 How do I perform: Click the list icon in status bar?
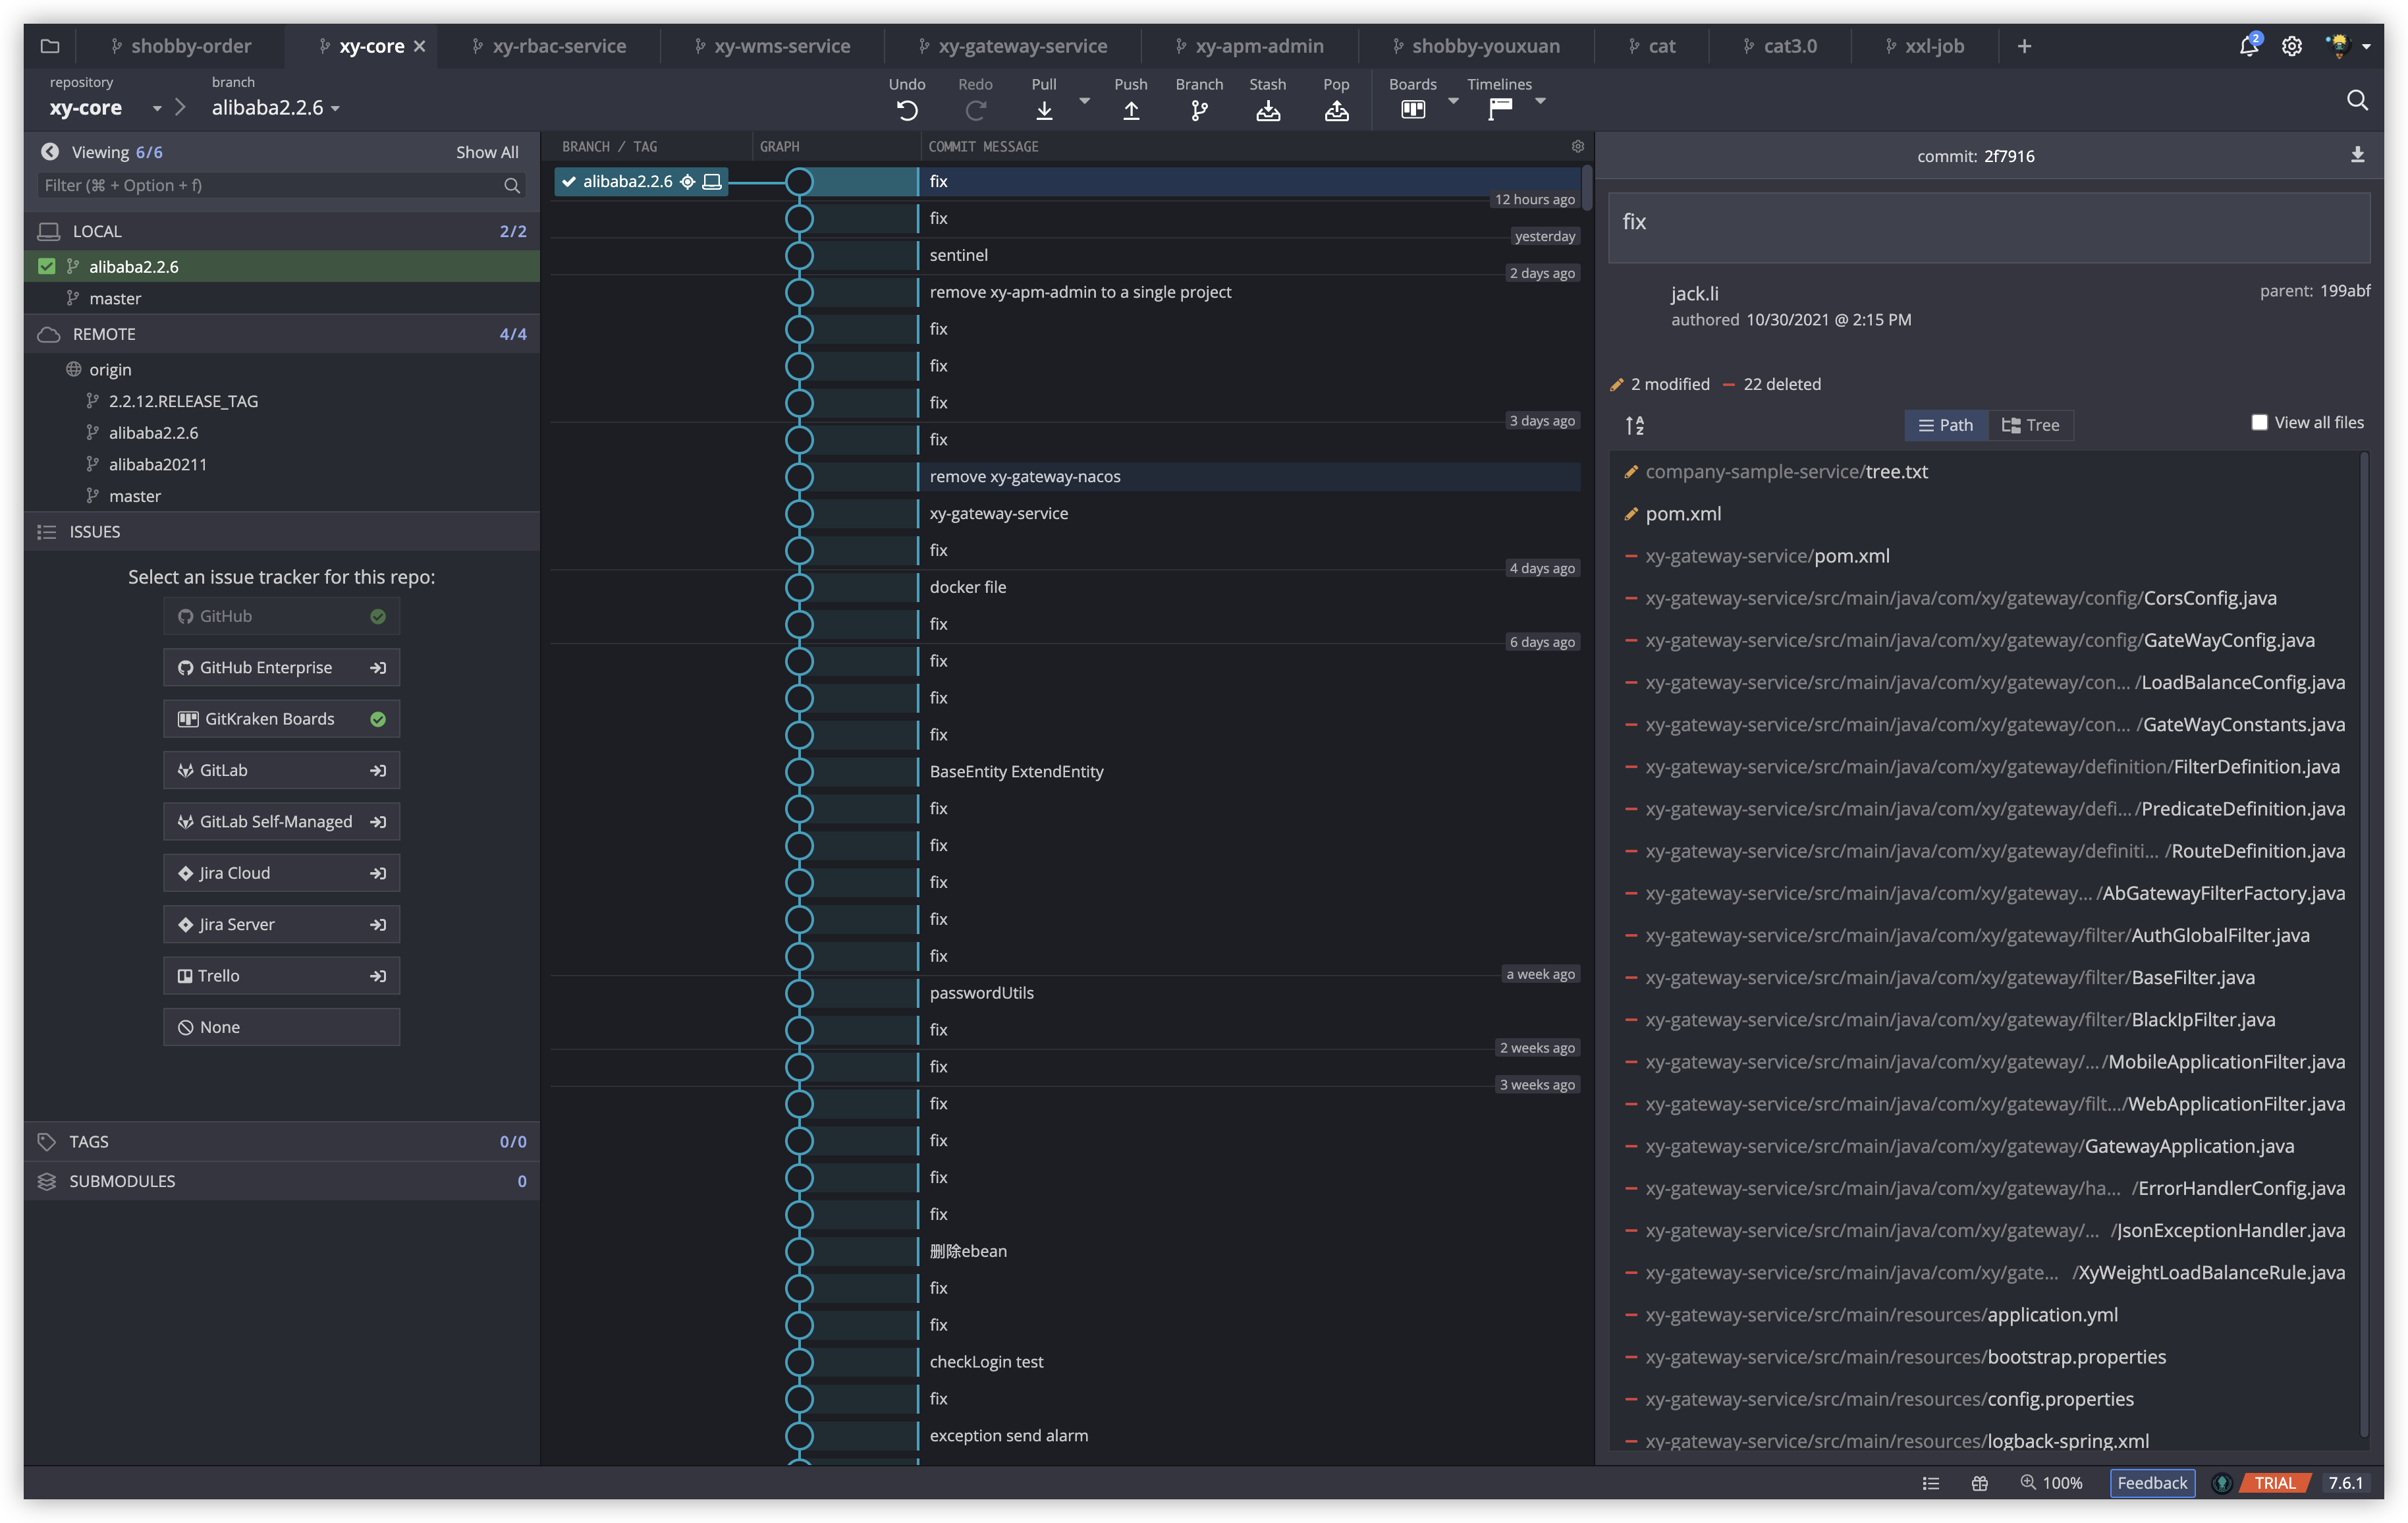[1930, 1483]
